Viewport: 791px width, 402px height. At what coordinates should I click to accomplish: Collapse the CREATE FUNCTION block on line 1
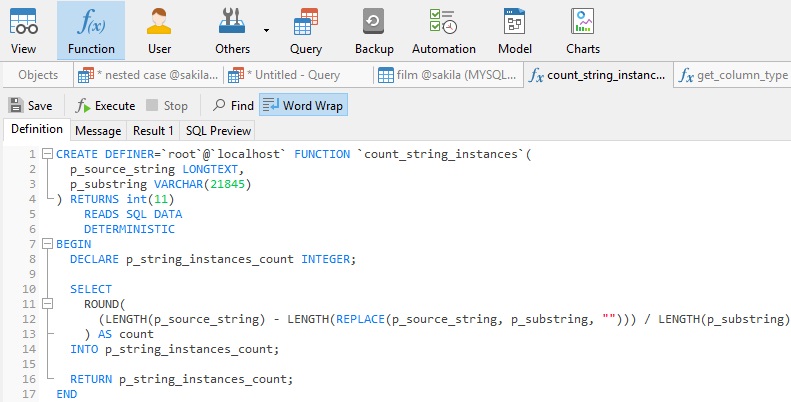point(47,154)
